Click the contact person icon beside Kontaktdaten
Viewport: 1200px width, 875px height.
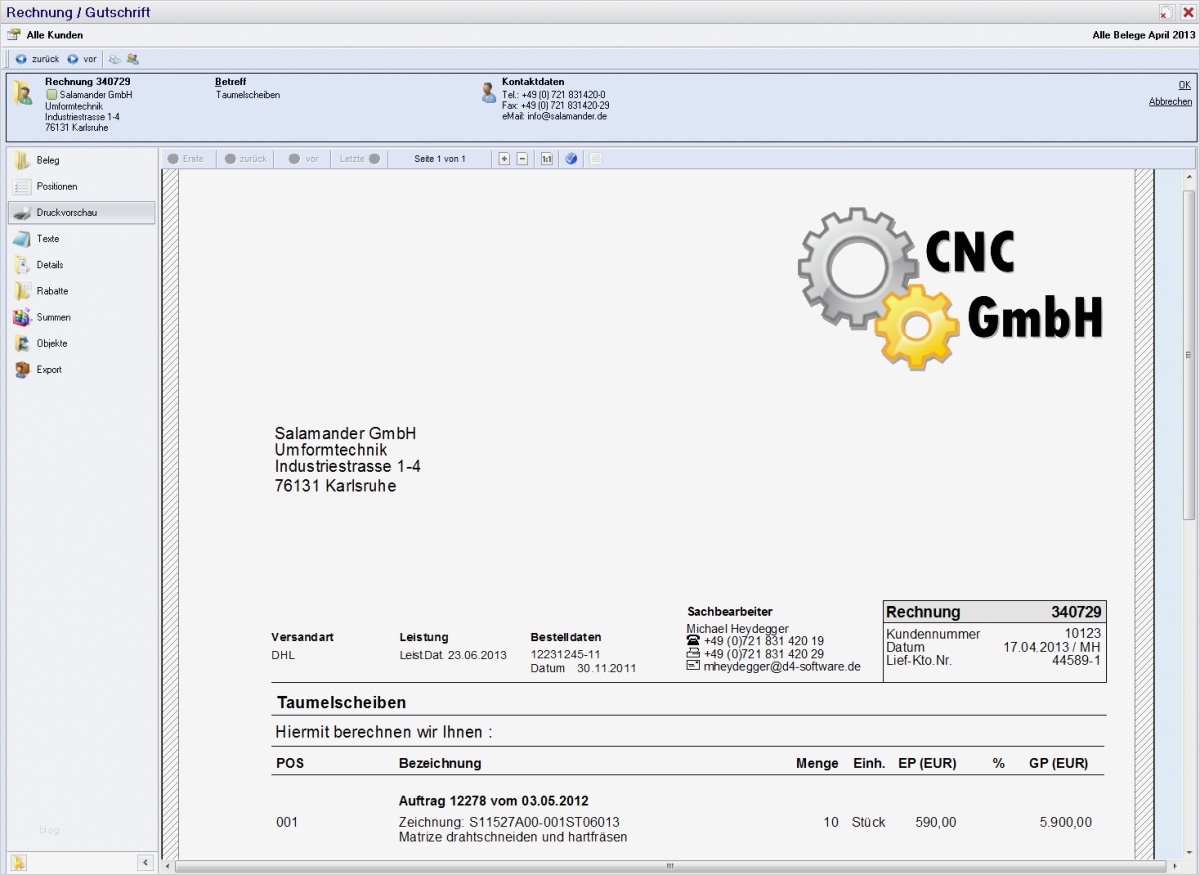(488, 92)
